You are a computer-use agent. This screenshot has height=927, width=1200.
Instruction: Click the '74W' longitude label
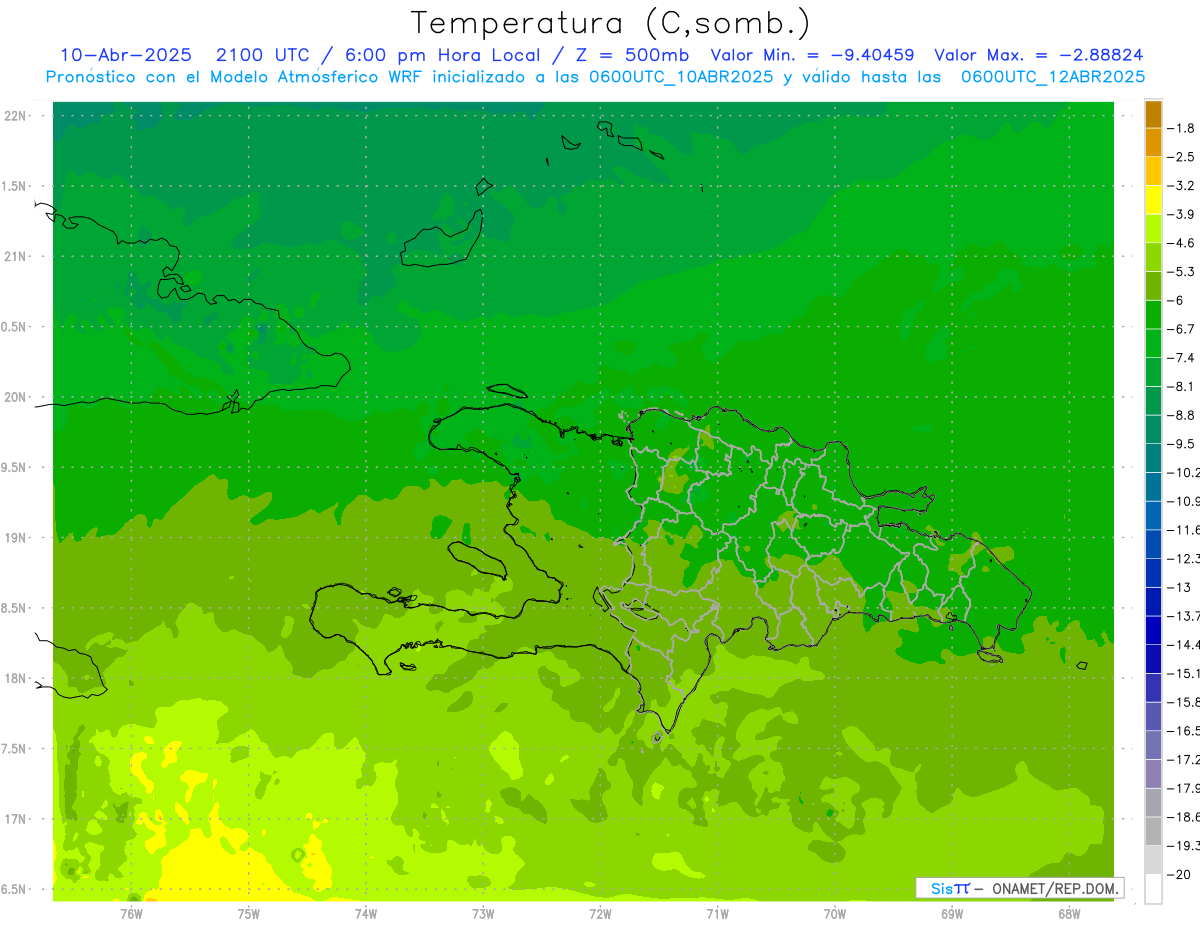coord(366,913)
